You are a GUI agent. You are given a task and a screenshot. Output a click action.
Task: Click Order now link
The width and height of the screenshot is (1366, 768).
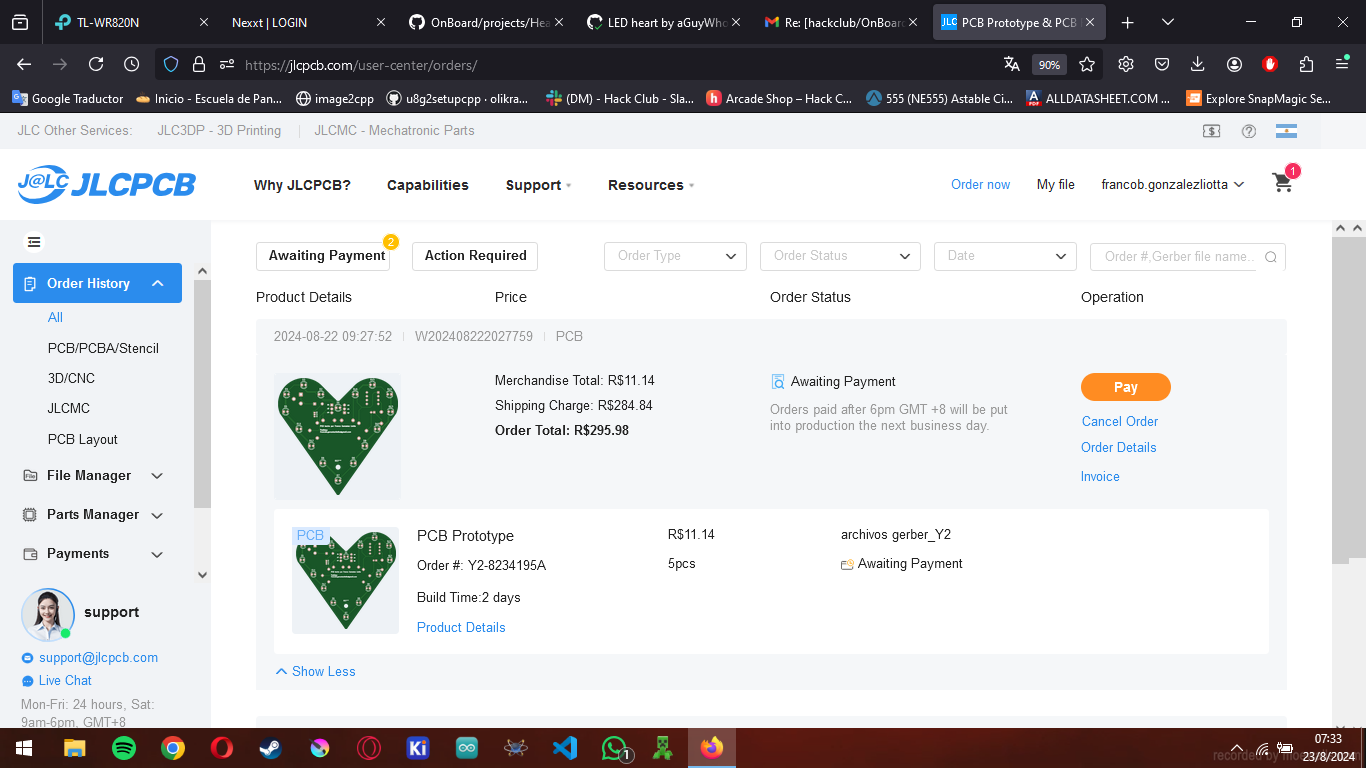(x=980, y=184)
